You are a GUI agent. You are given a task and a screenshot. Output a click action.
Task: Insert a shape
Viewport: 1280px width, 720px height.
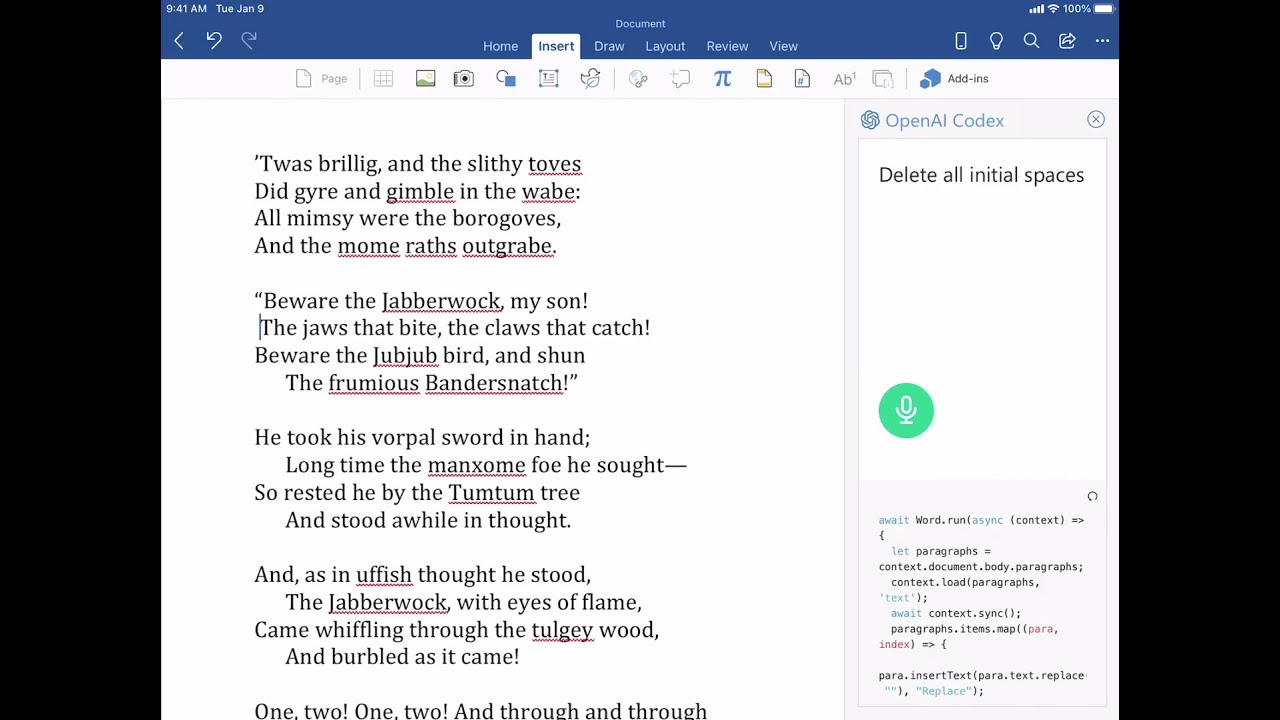point(506,79)
